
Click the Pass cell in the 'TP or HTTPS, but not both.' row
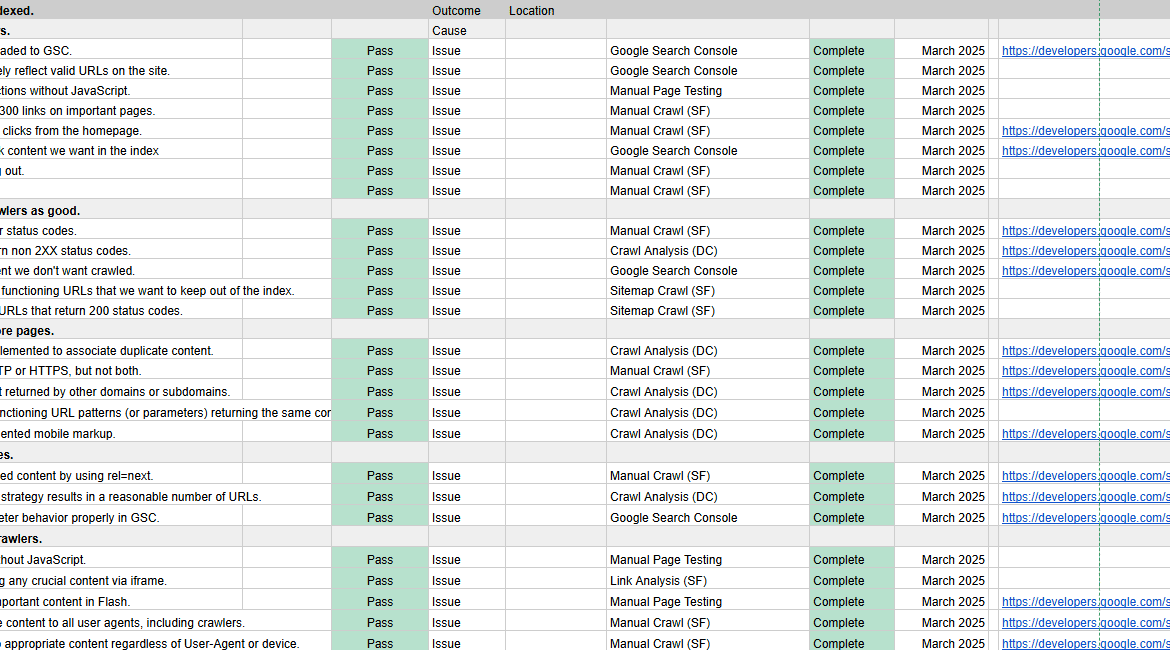[x=380, y=371]
